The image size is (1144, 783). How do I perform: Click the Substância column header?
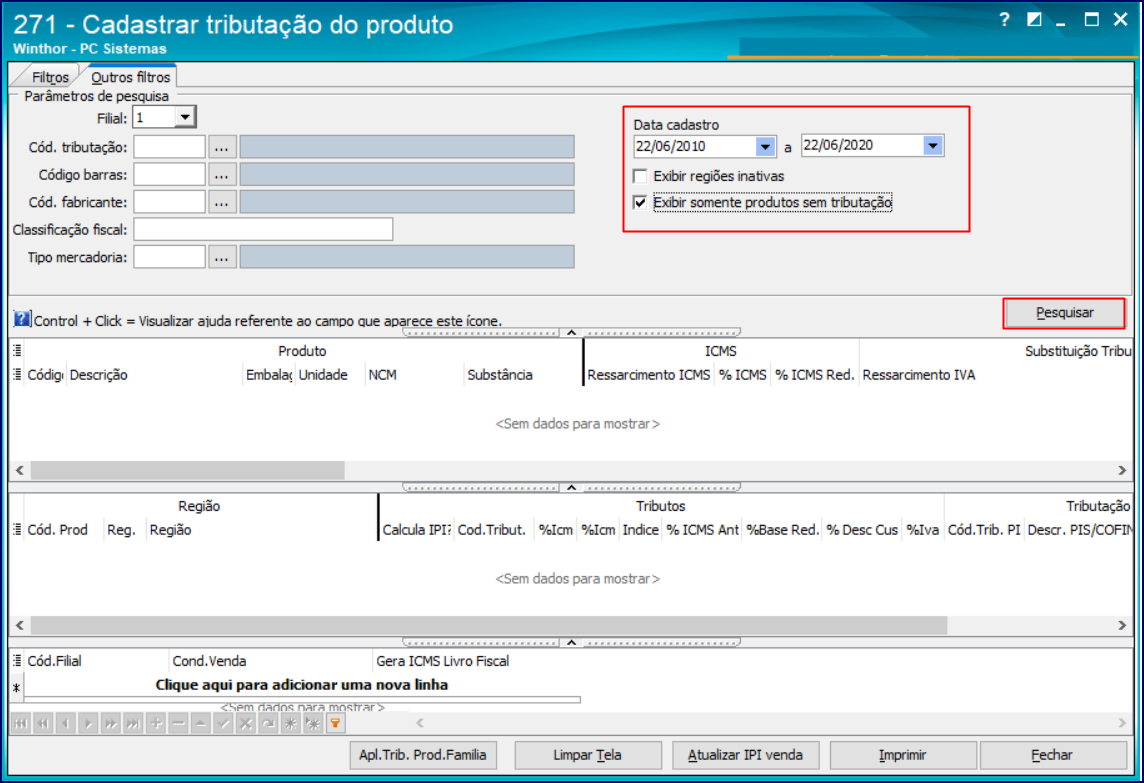click(522, 375)
